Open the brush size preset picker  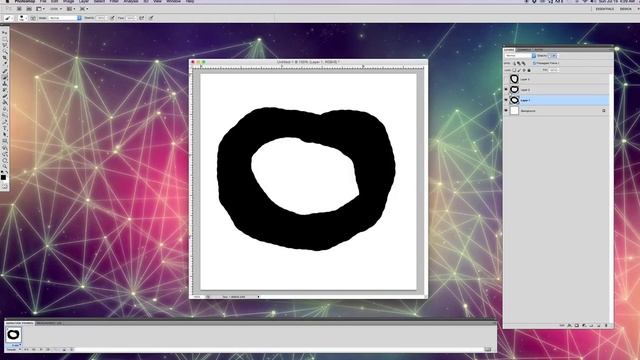(x=22, y=18)
